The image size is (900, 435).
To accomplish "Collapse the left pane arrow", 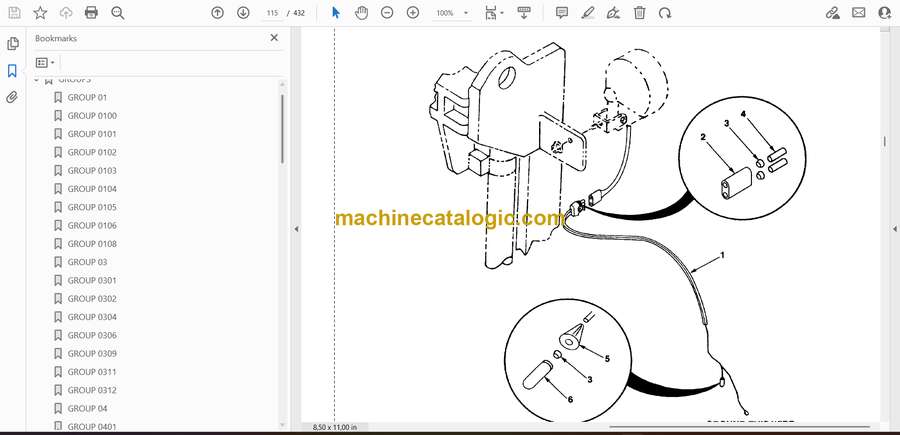I will pos(296,229).
